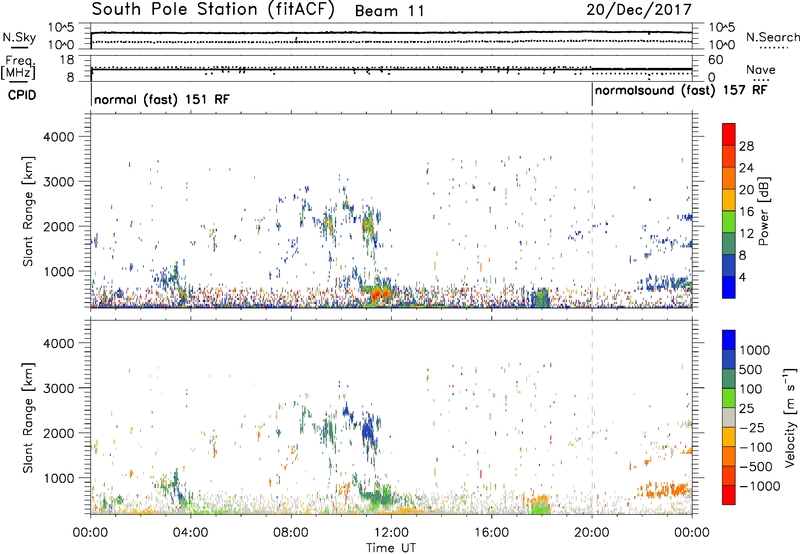Screen dimensions: 800x554
Task: Click the 24 tick on Power colorbar
Action: pyautogui.click(x=746, y=168)
